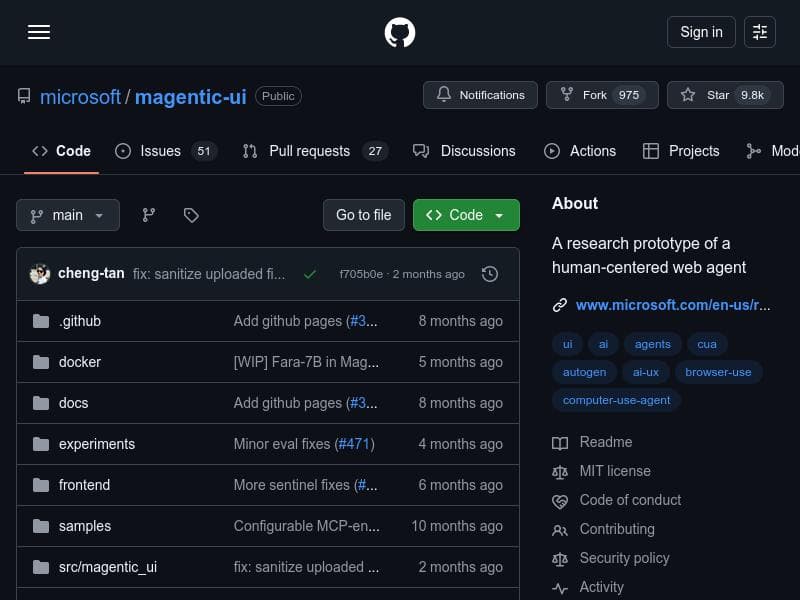Viewport: 800px width, 600px height.
Task: Star the magentic-ui repository
Action: [725, 95]
